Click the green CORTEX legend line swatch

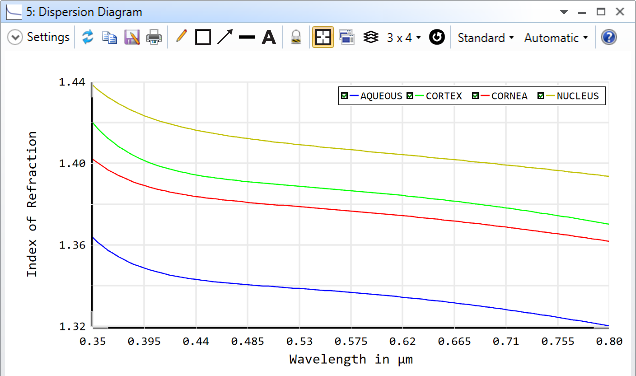[x=419, y=96]
